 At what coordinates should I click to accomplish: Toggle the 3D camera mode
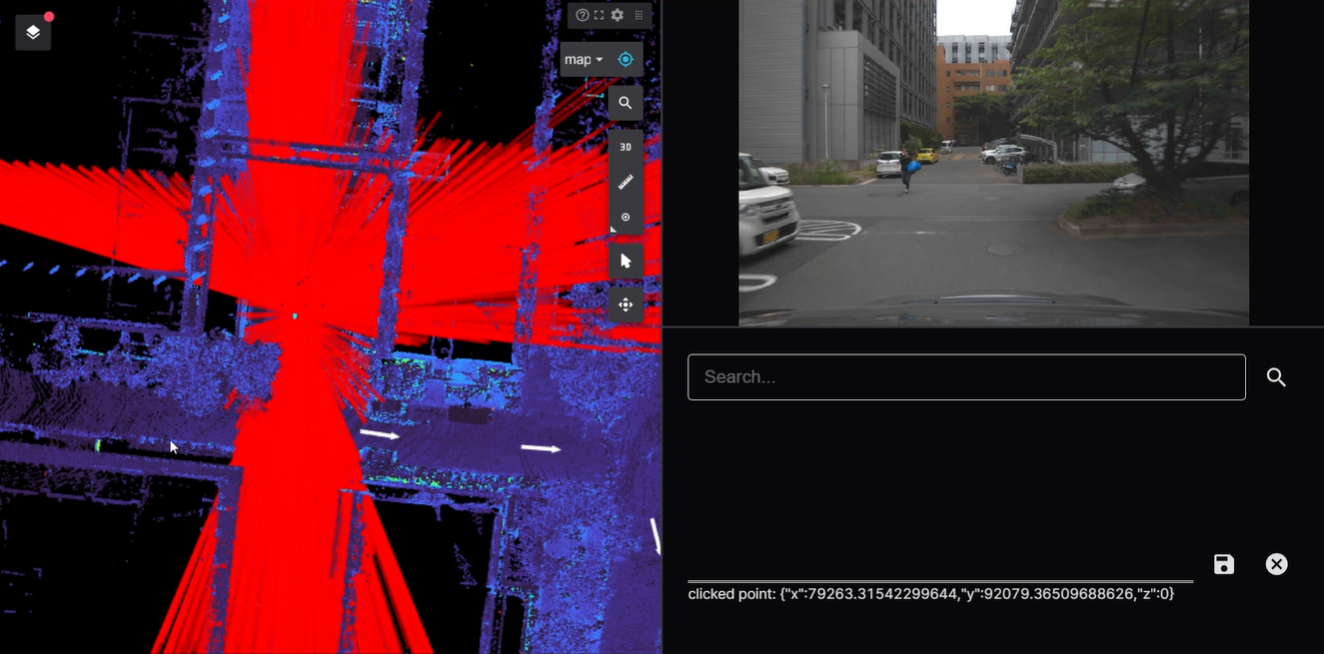click(625, 147)
